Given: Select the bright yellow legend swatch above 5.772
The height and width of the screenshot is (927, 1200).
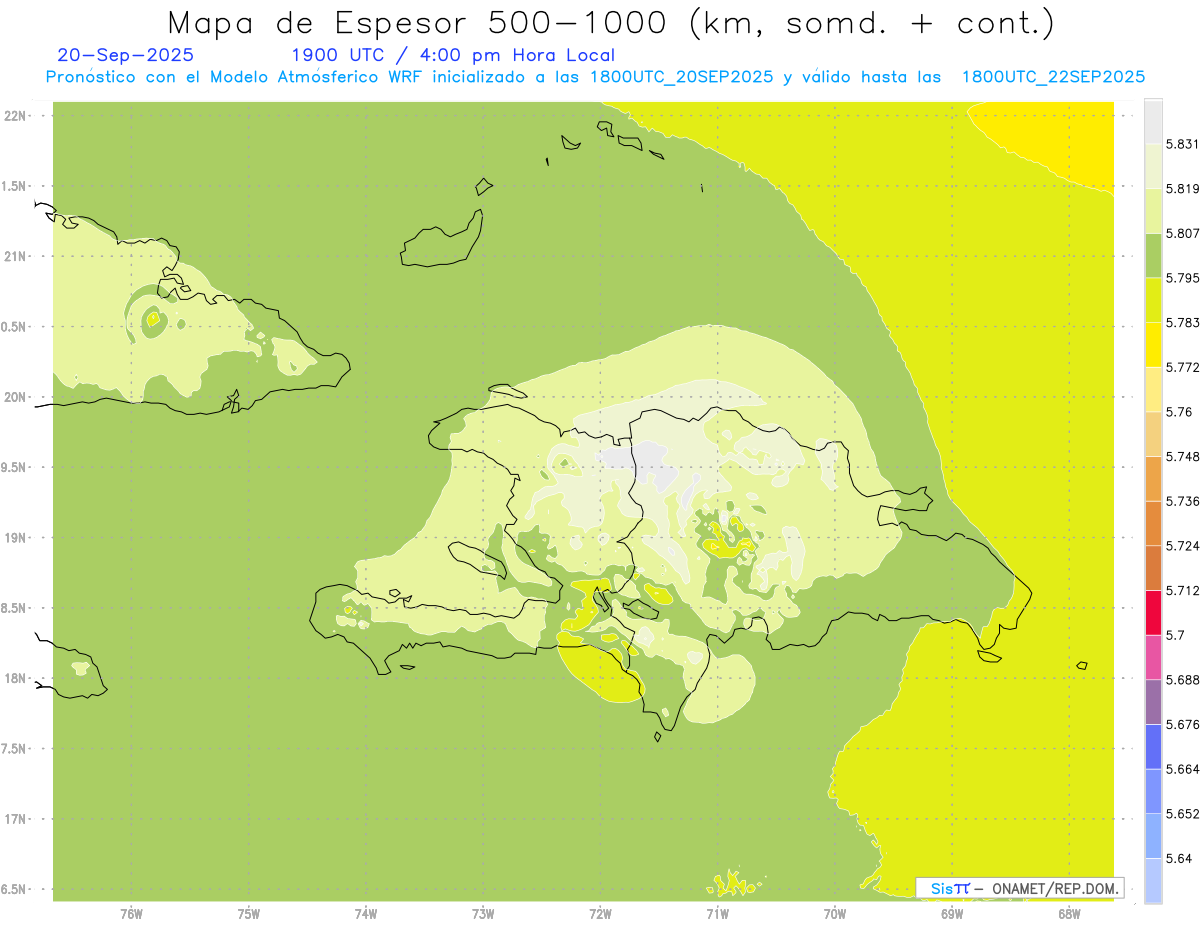Looking at the screenshot, I should [1153, 345].
